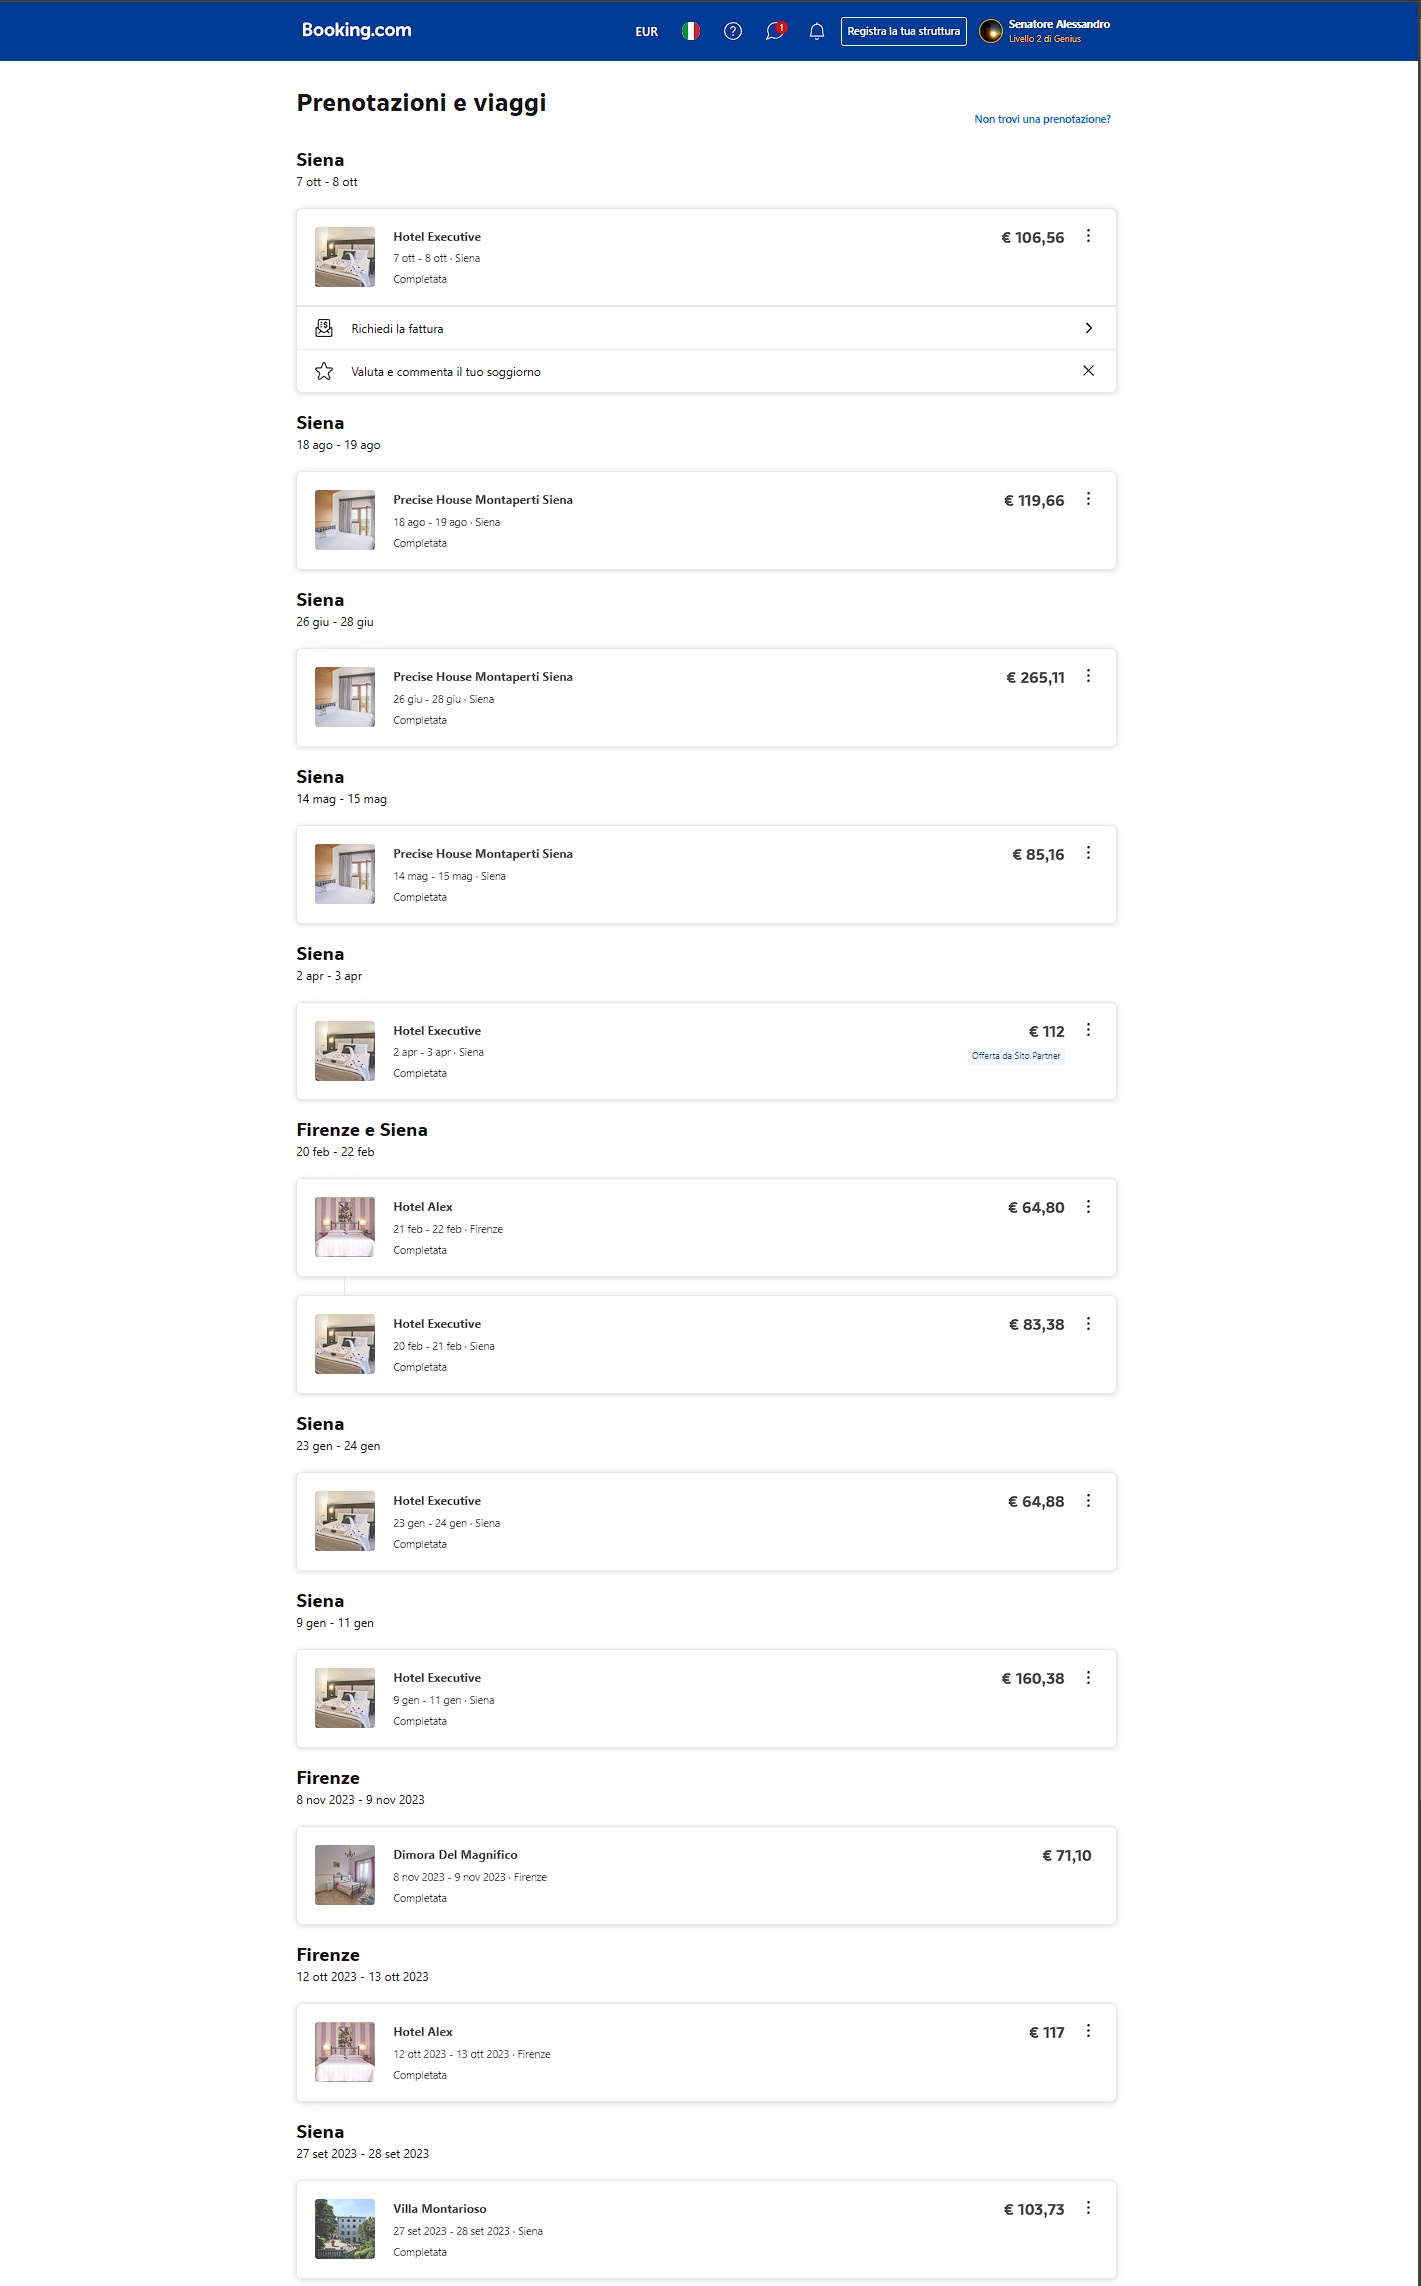The width and height of the screenshot is (1421, 2286).
Task: Open three-dot menu for Villa Montarioso booking
Action: [1088, 2208]
